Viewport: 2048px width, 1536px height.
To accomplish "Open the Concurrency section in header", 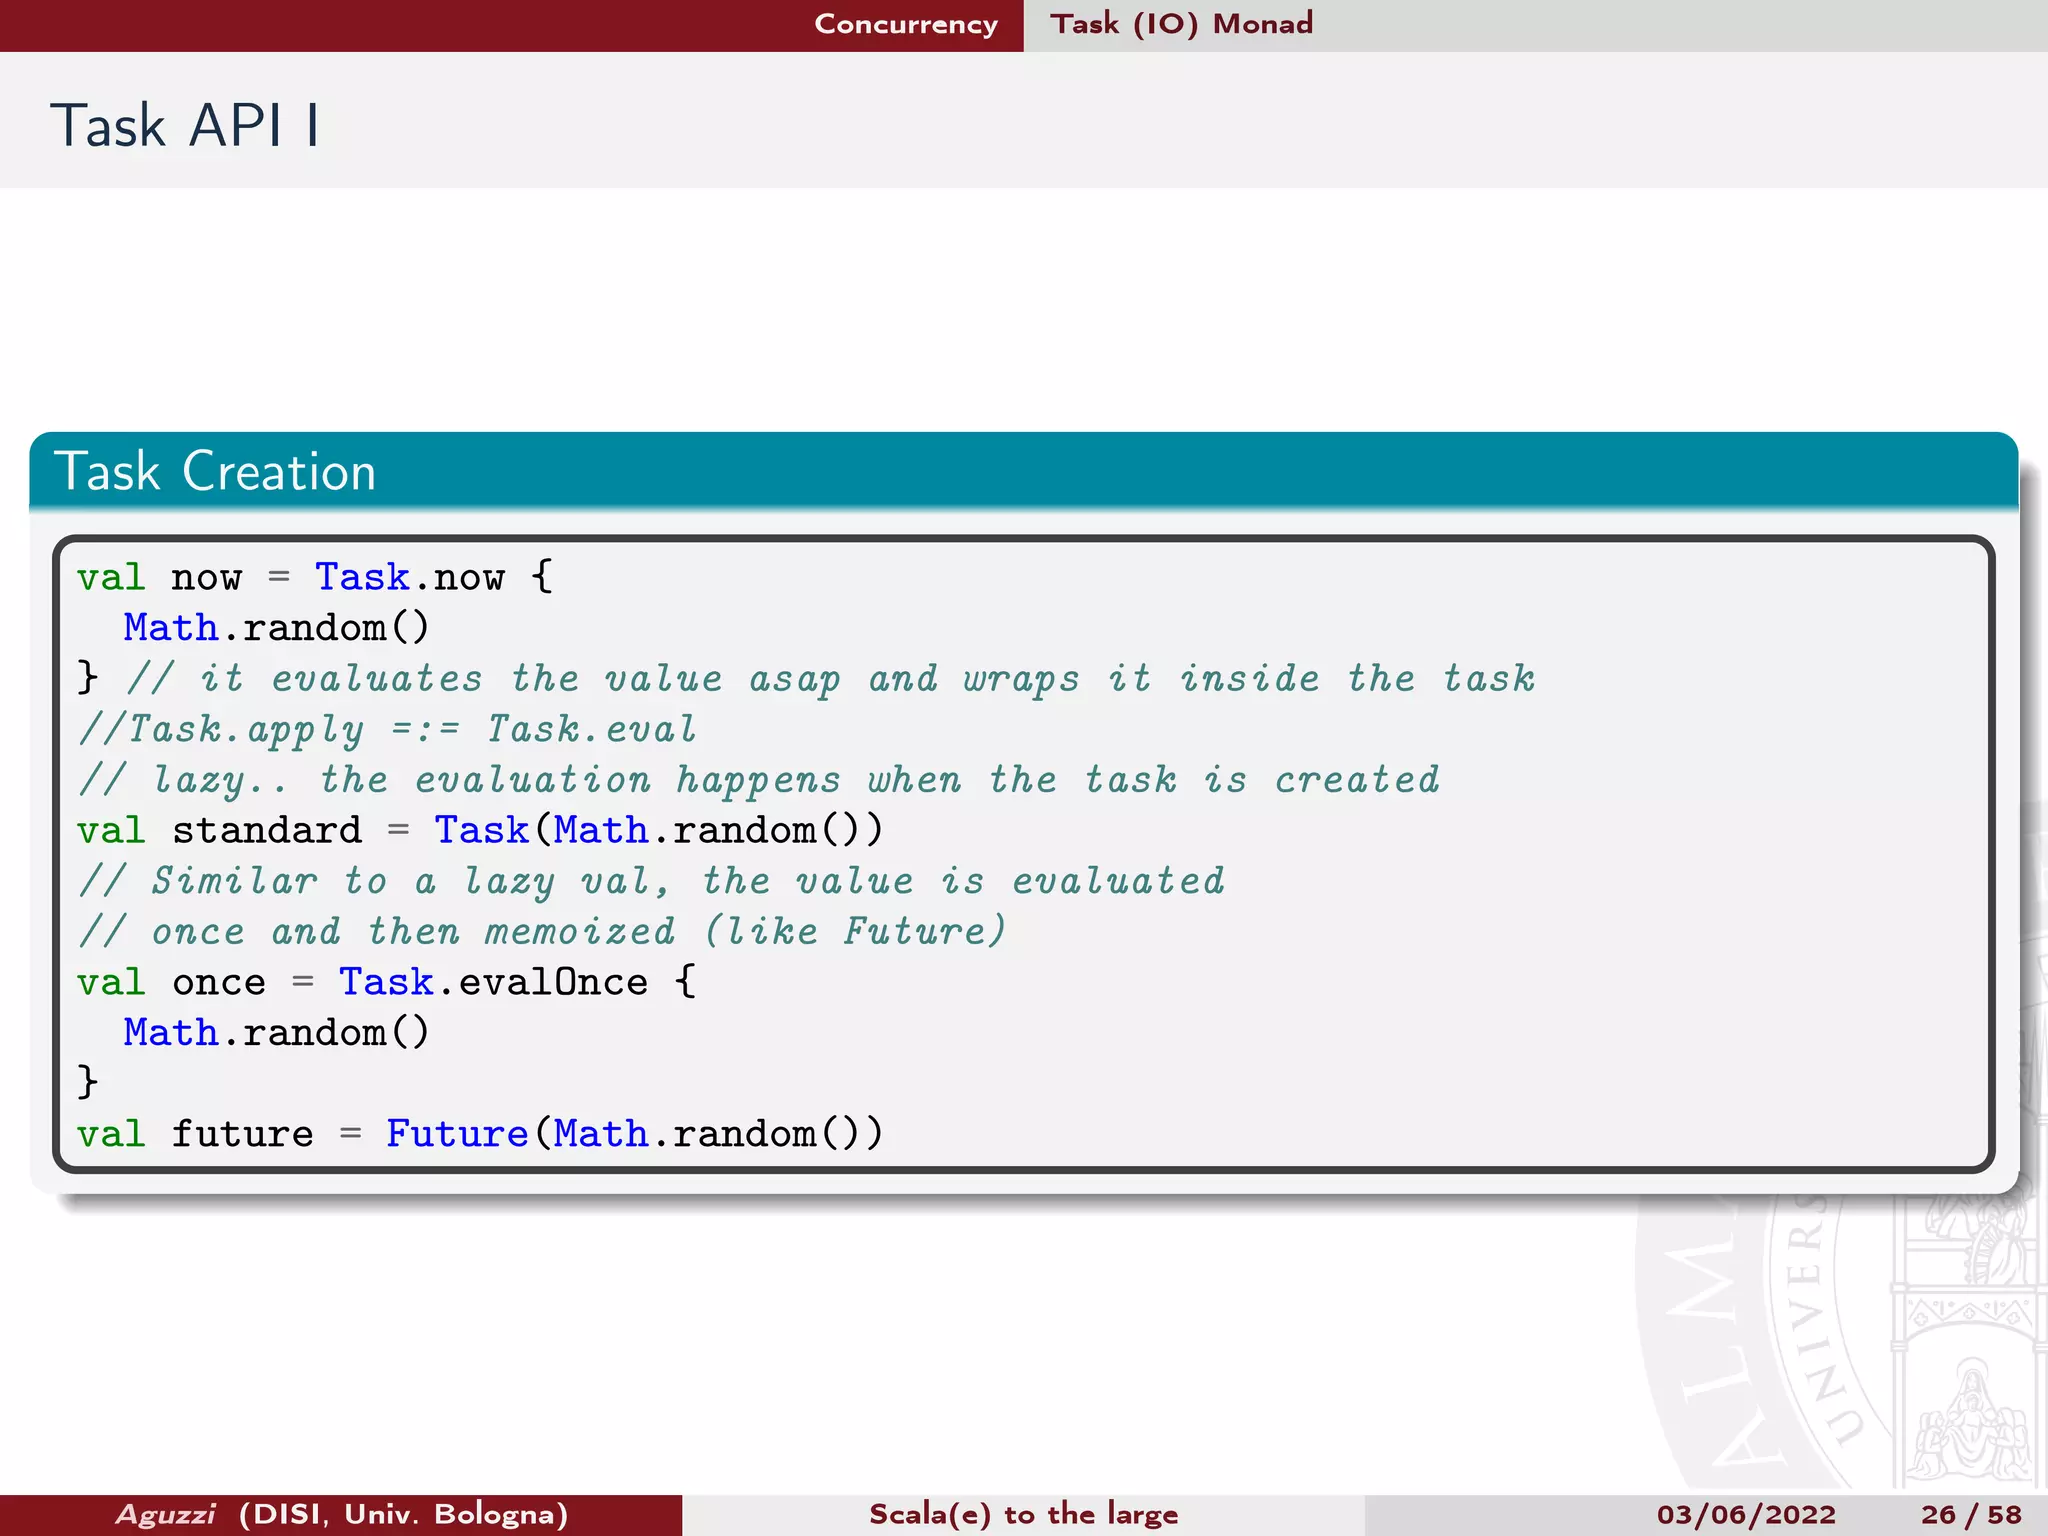I will pos(906,24).
